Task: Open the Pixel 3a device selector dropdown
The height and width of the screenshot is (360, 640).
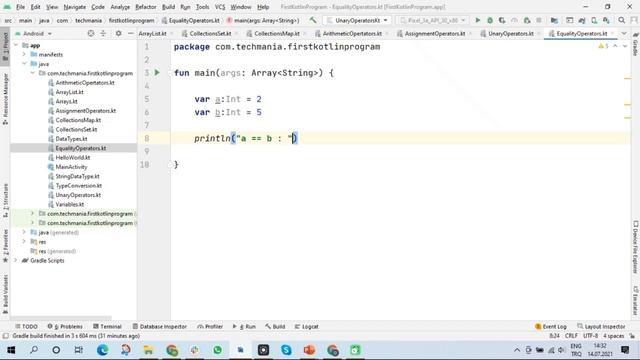Action: [x=432, y=20]
